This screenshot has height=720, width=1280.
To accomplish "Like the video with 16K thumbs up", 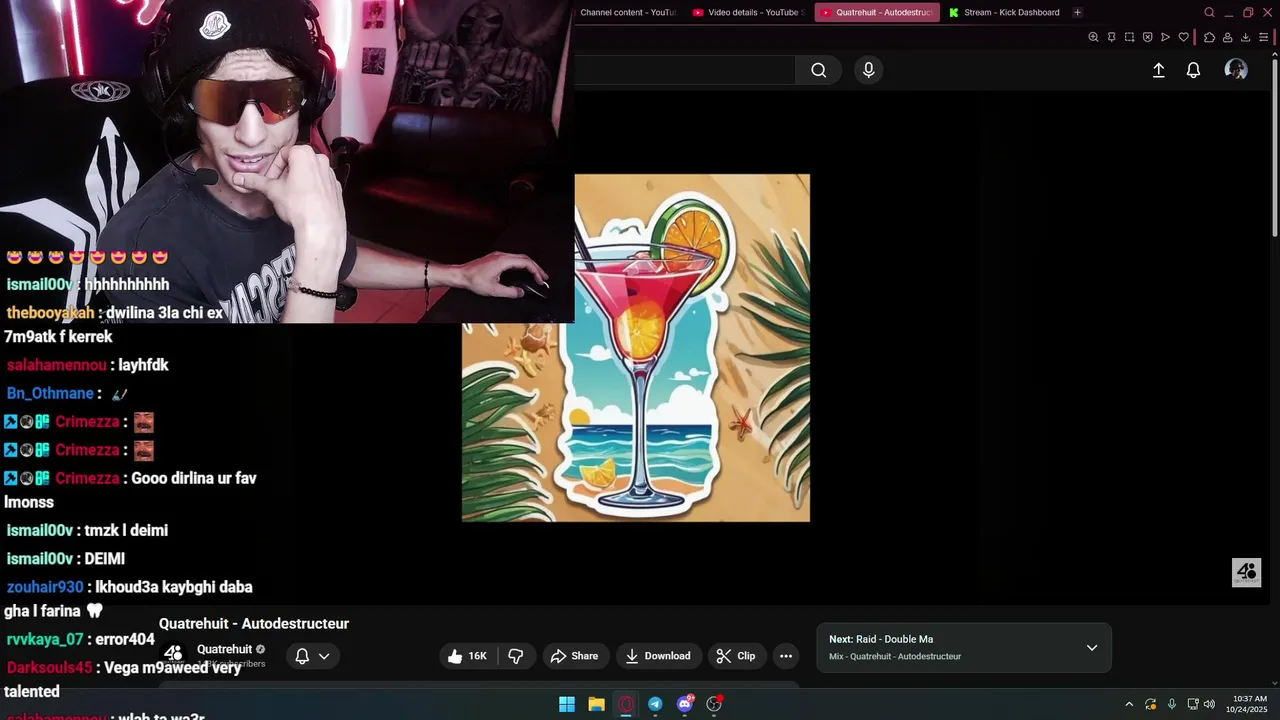I will [x=468, y=656].
